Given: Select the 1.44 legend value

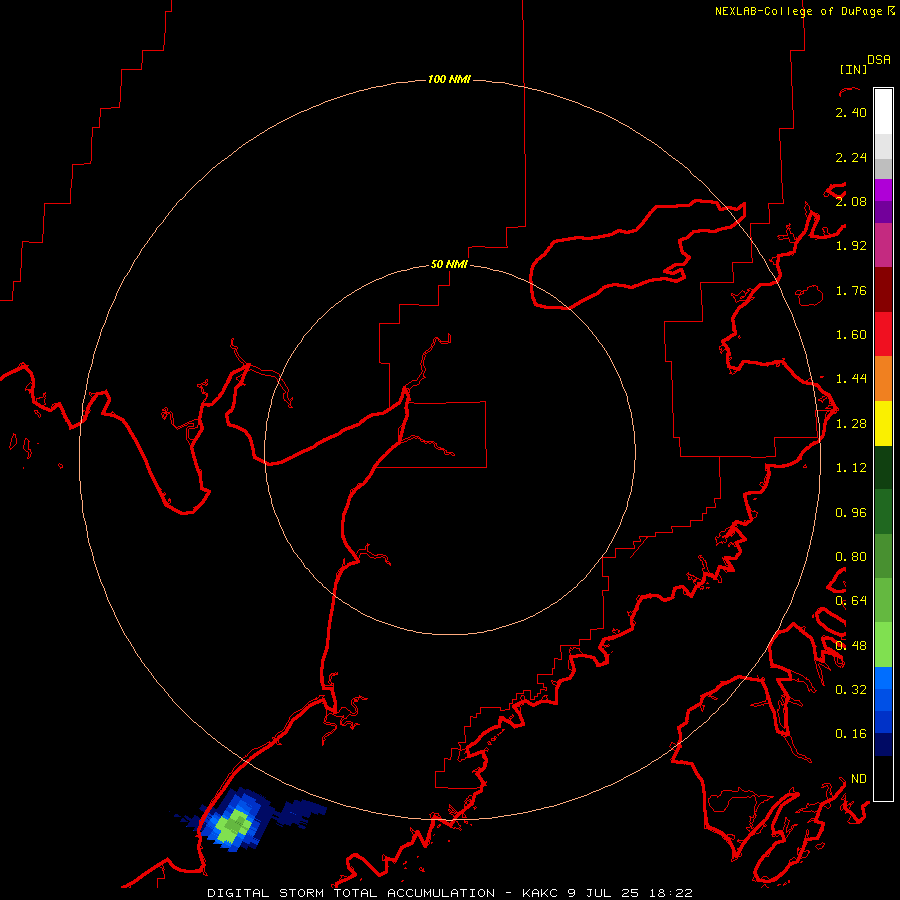Looking at the screenshot, I should [x=851, y=378].
